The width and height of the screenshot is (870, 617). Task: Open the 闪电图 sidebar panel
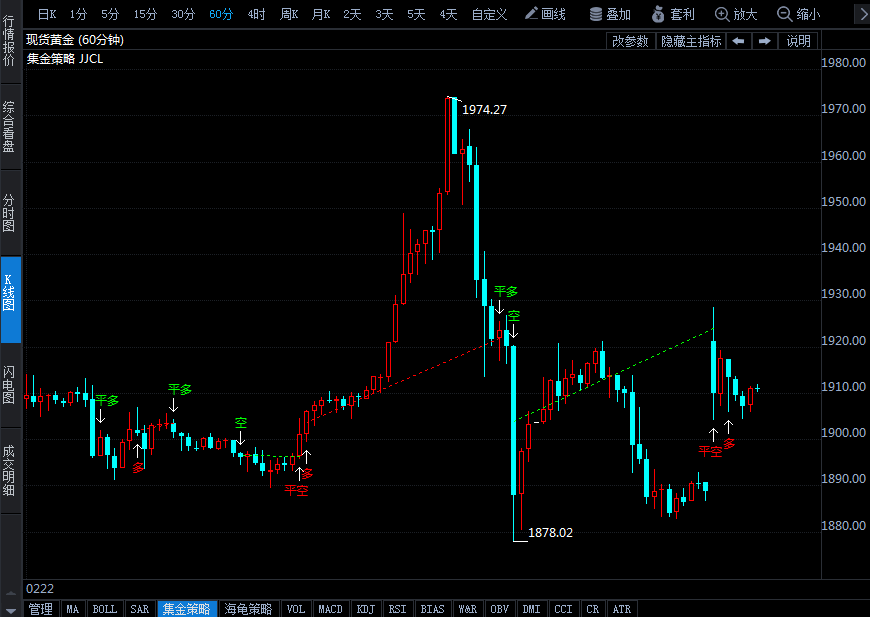(x=9, y=385)
